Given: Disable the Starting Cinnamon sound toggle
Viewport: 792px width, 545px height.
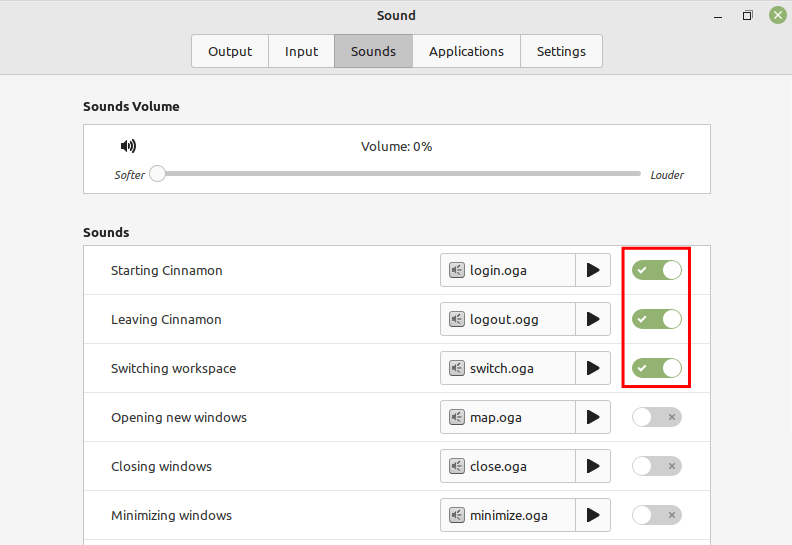Looking at the screenshot, I should click(x=657, y=270).
